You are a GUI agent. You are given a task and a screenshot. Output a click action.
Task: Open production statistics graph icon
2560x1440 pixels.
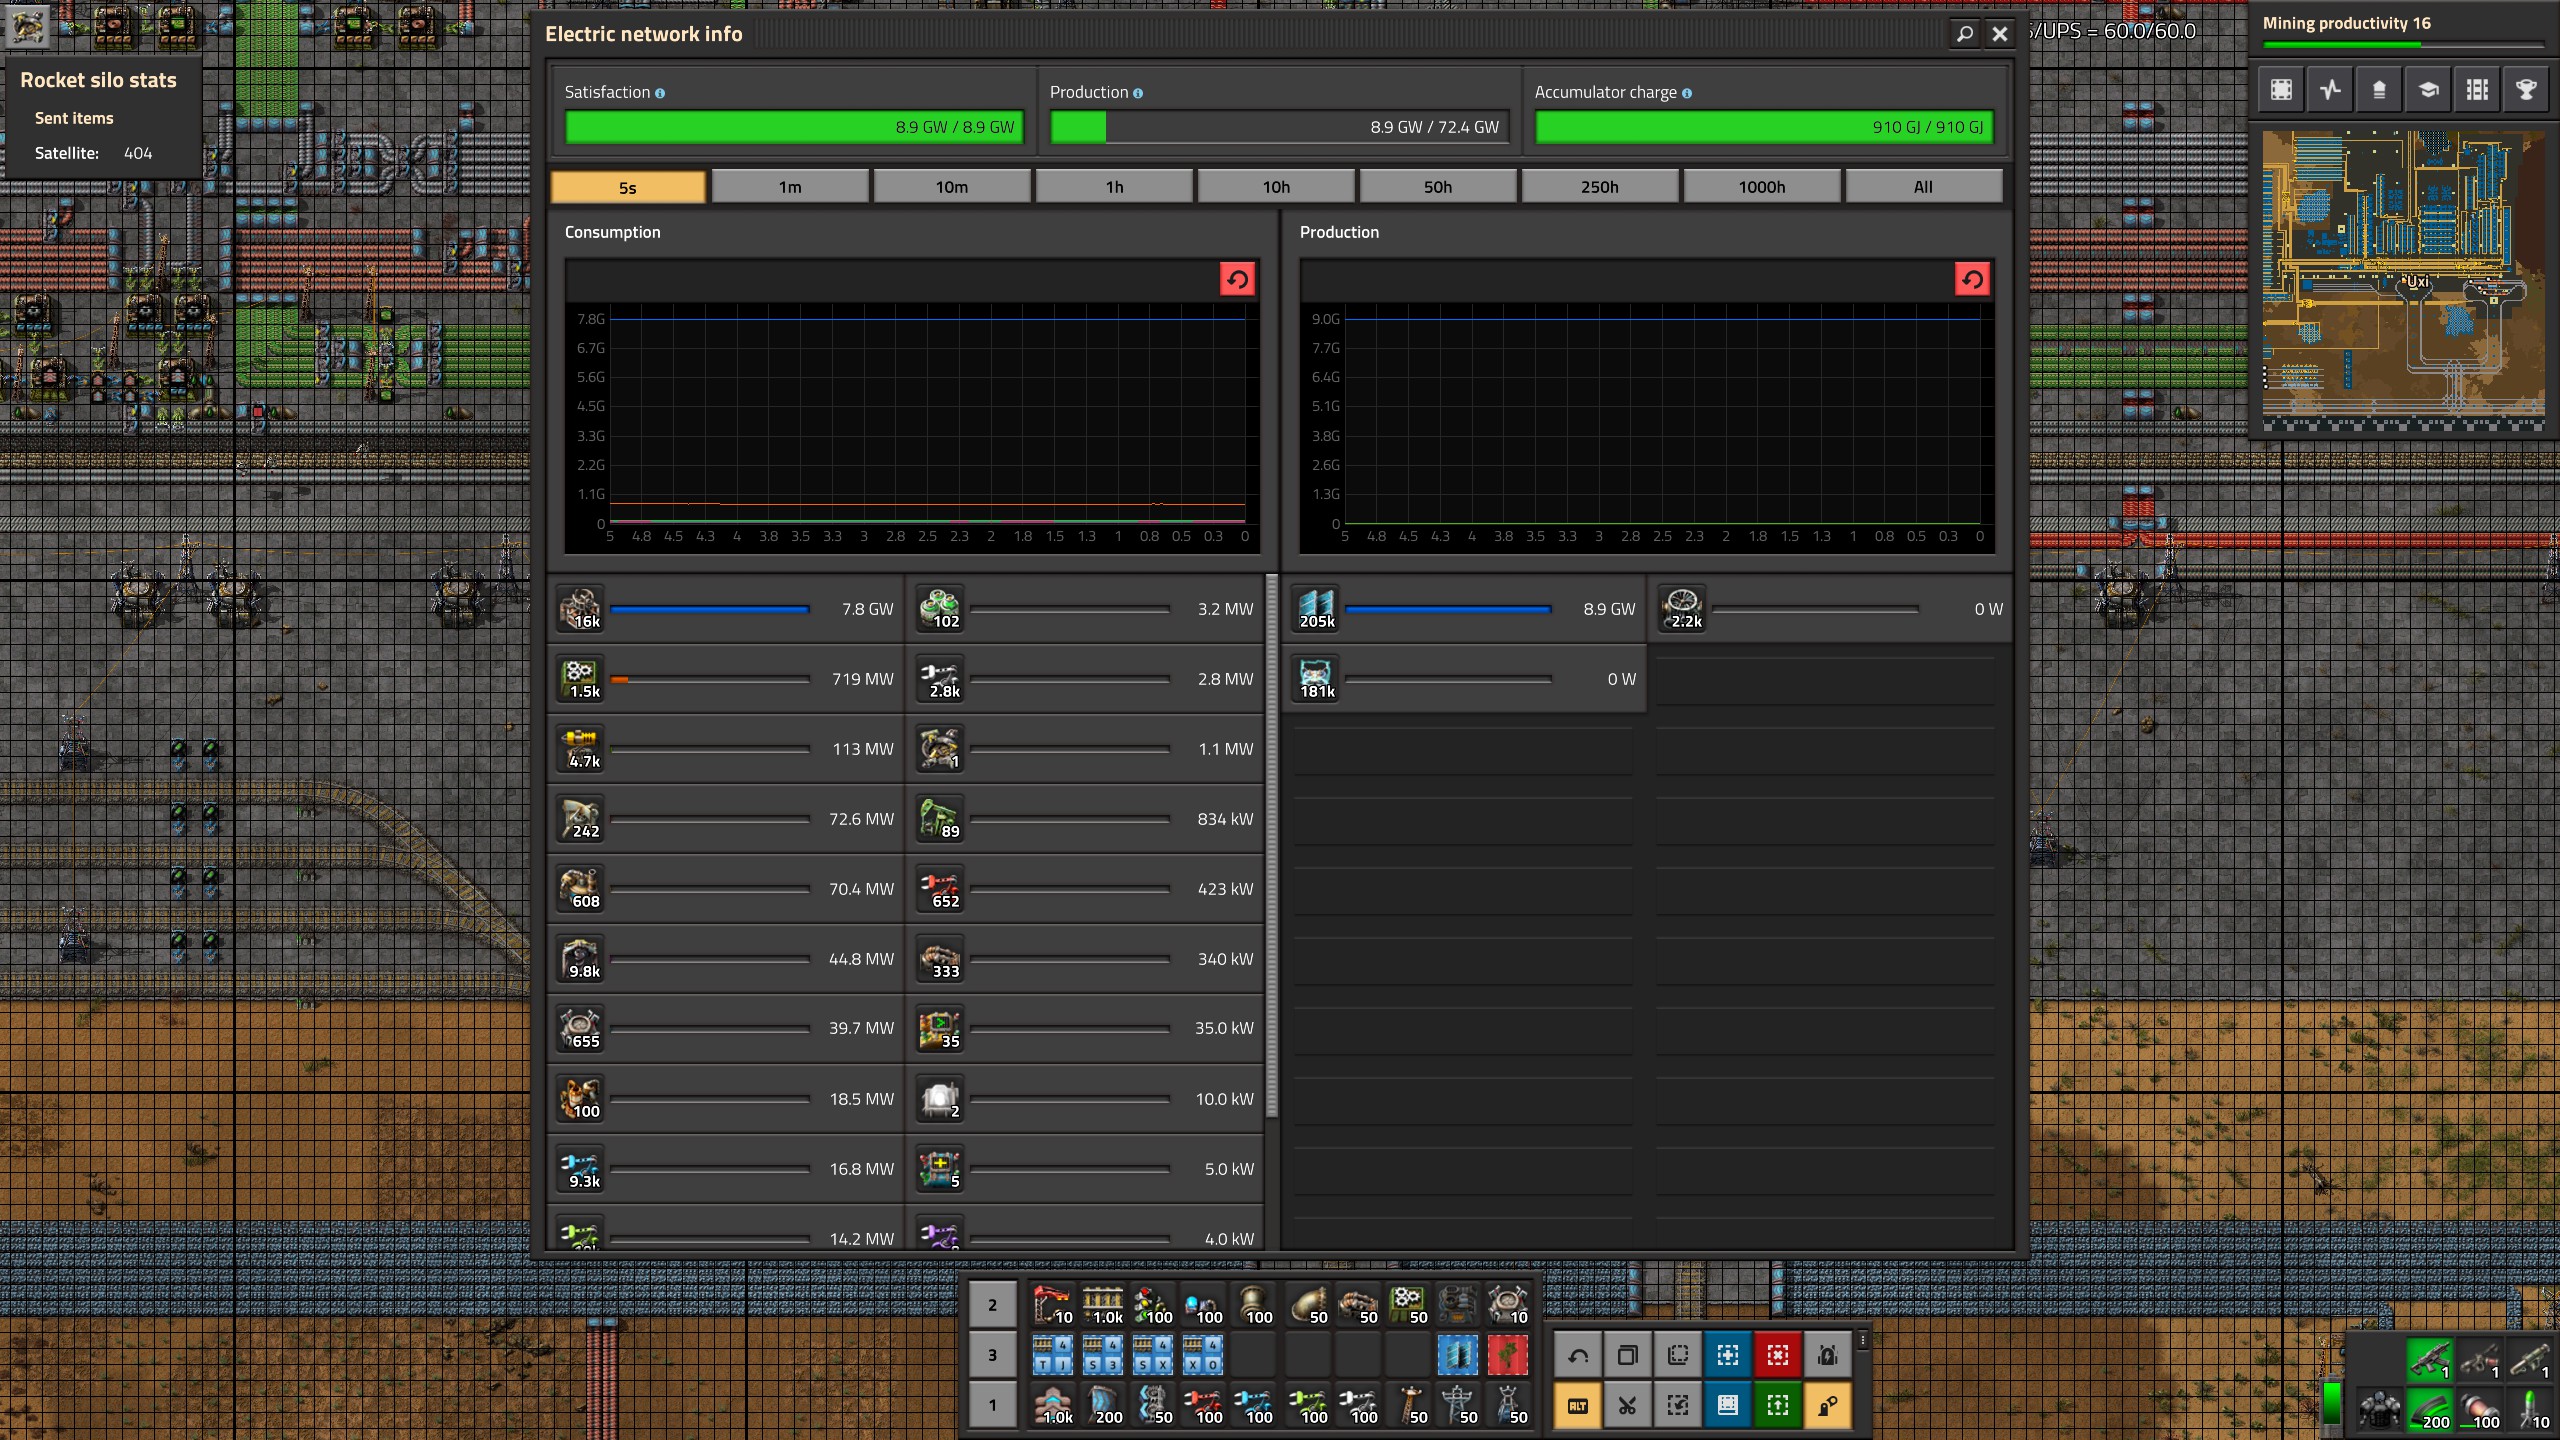click(x=2330, y=90)
